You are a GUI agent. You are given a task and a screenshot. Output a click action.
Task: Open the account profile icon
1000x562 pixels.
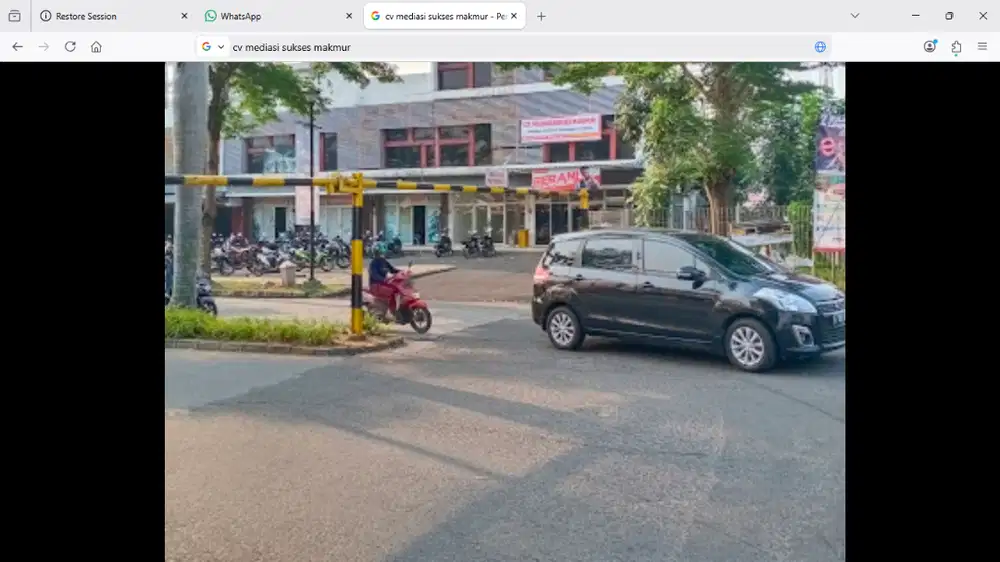[x=930, y=47]
